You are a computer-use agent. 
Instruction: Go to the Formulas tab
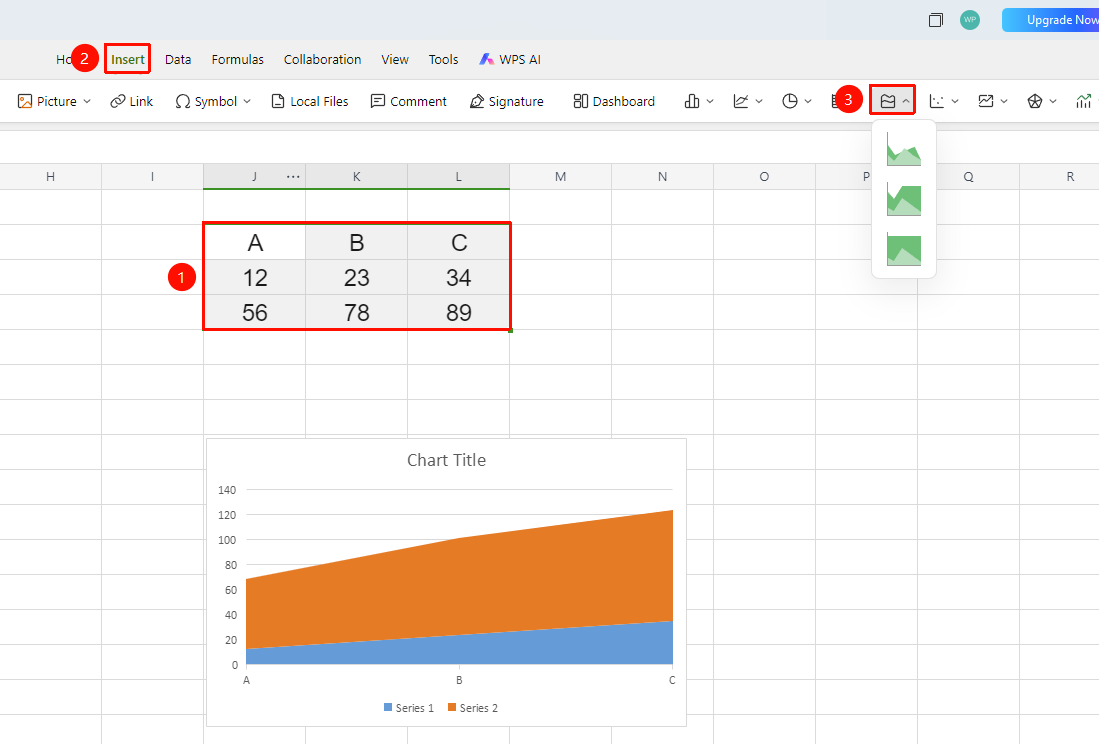pyautogui.click(x=238, y=60)
